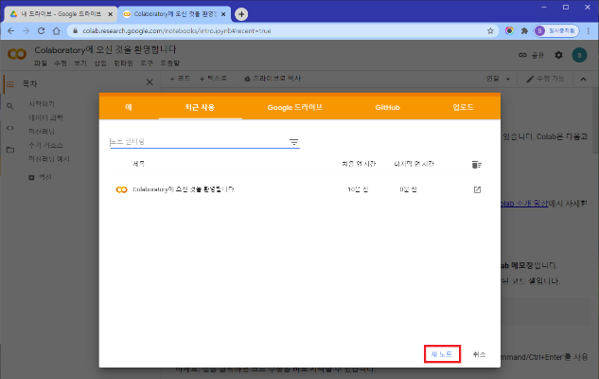The width and height of the screenshot is (599, 379).
Task: Reload the page
Action: 41,31
